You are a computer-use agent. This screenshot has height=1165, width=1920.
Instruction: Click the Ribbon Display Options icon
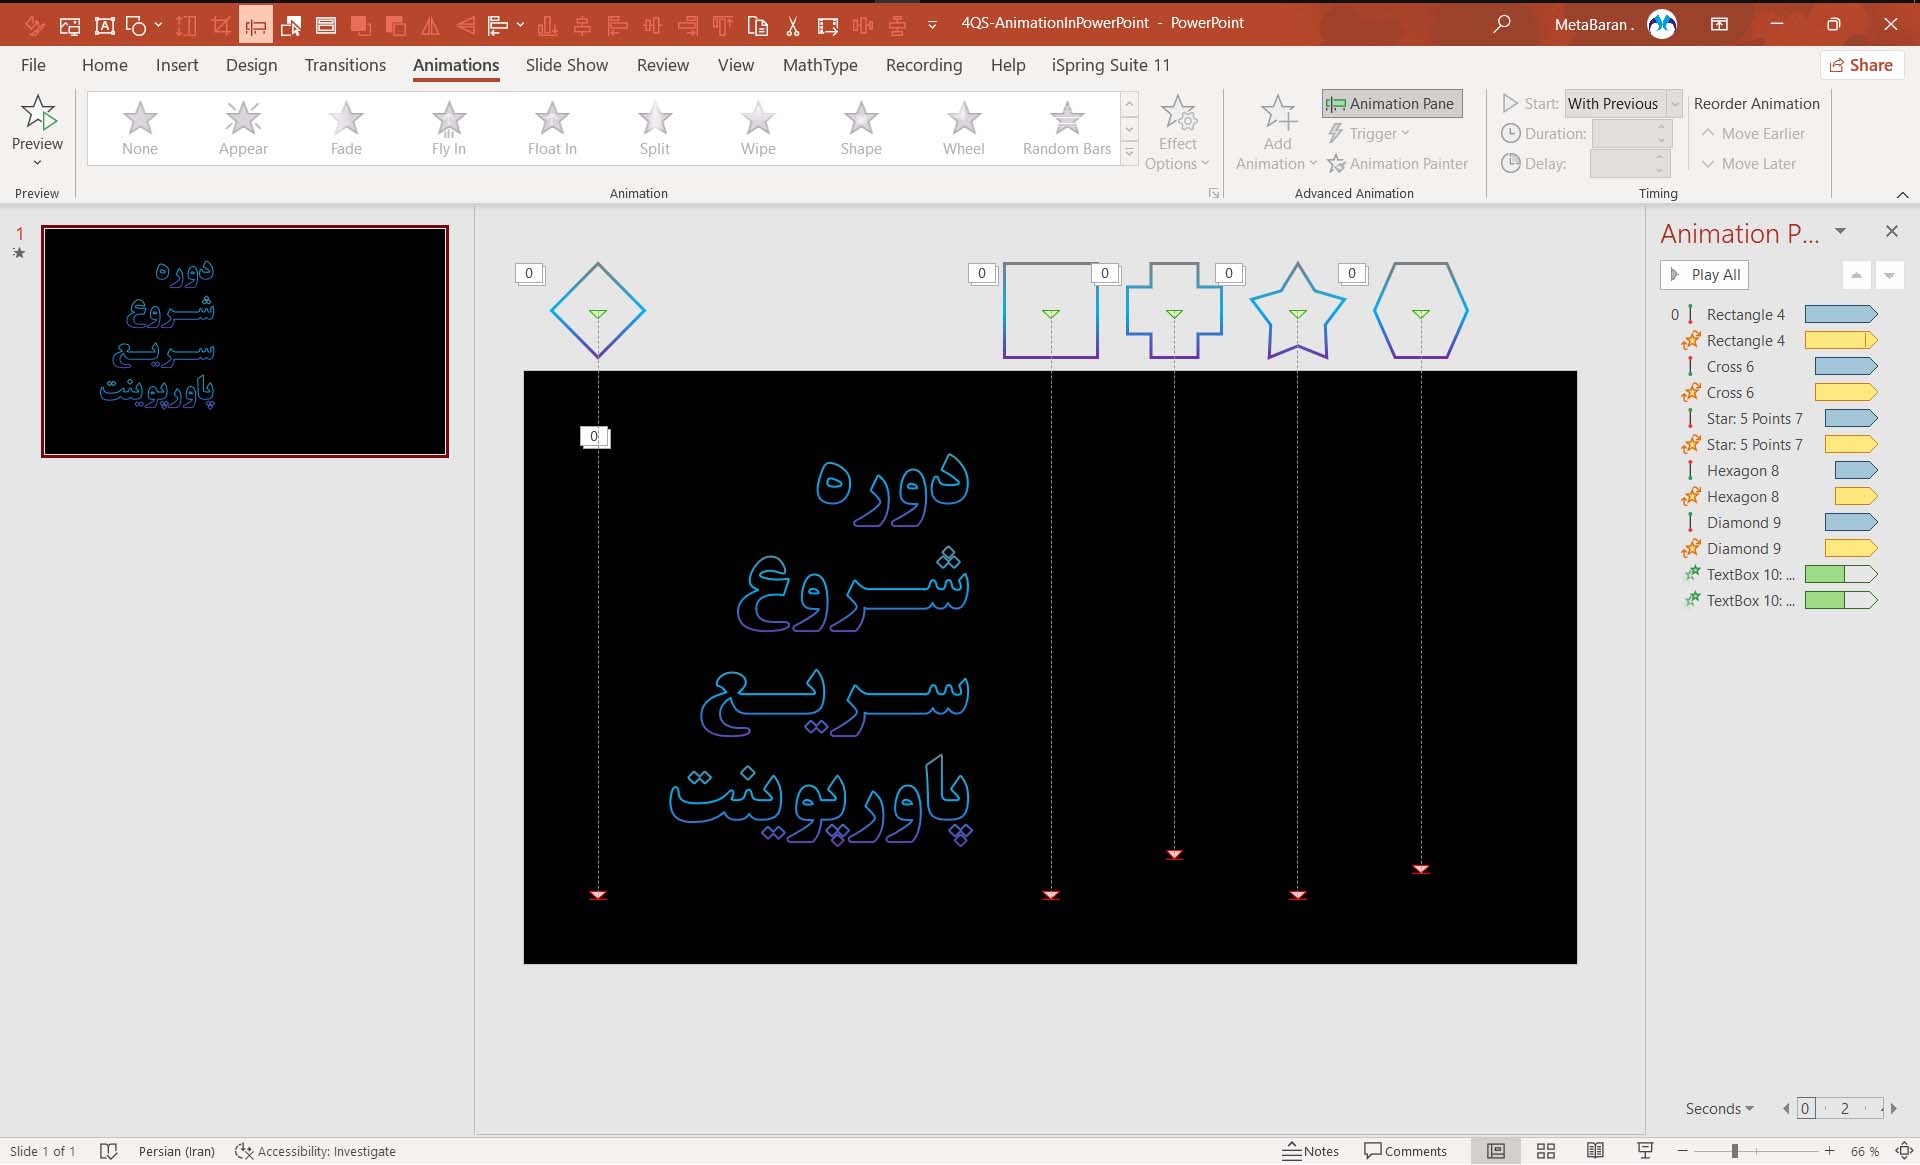click(1720, 24)
